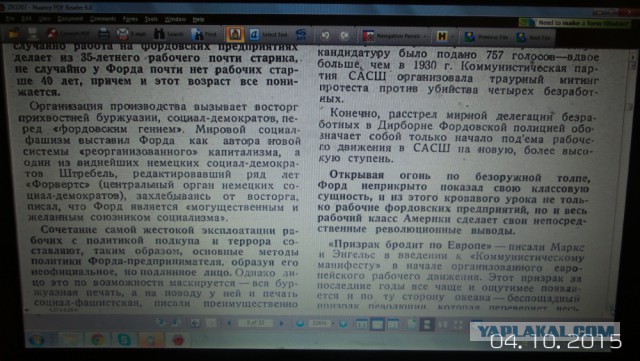Activate the Select Text tool

click(x=268, y=35)
